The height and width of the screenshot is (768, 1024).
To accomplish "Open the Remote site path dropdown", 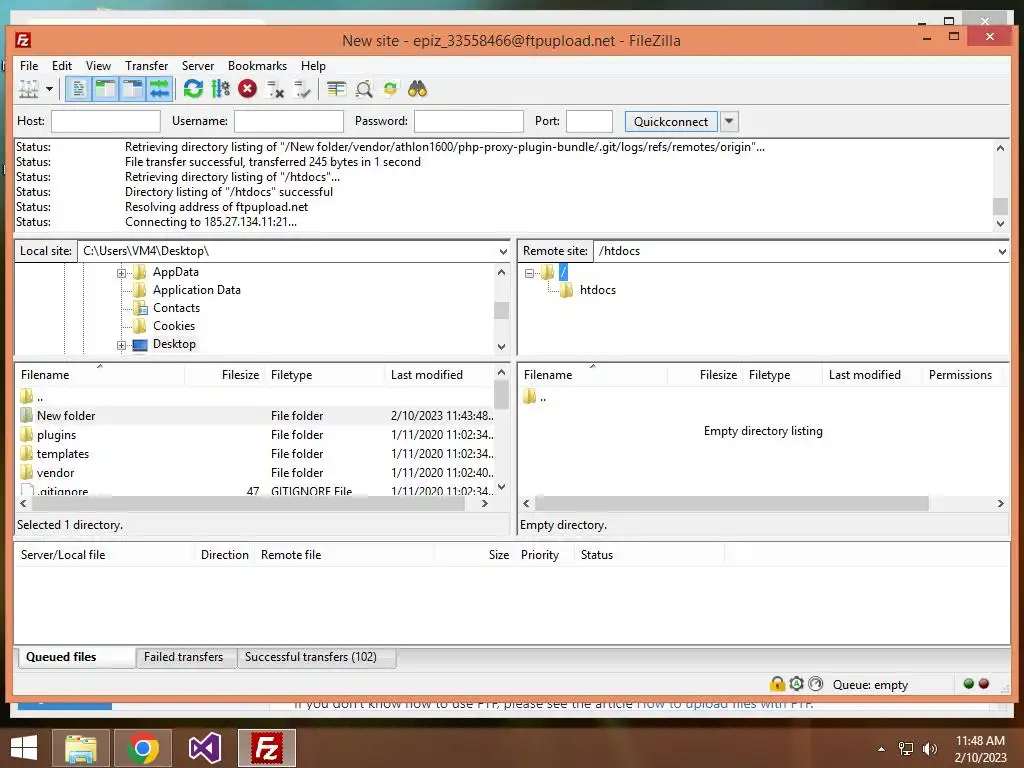I will (1002, 251).
